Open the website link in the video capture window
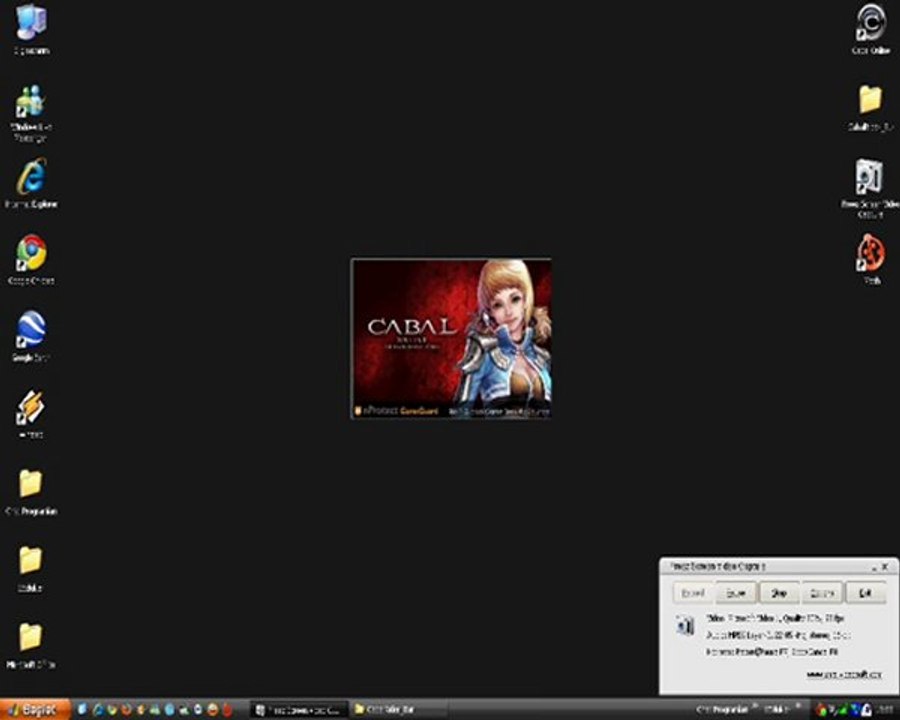This screenshot has width=900, height=720. point(844,674)
